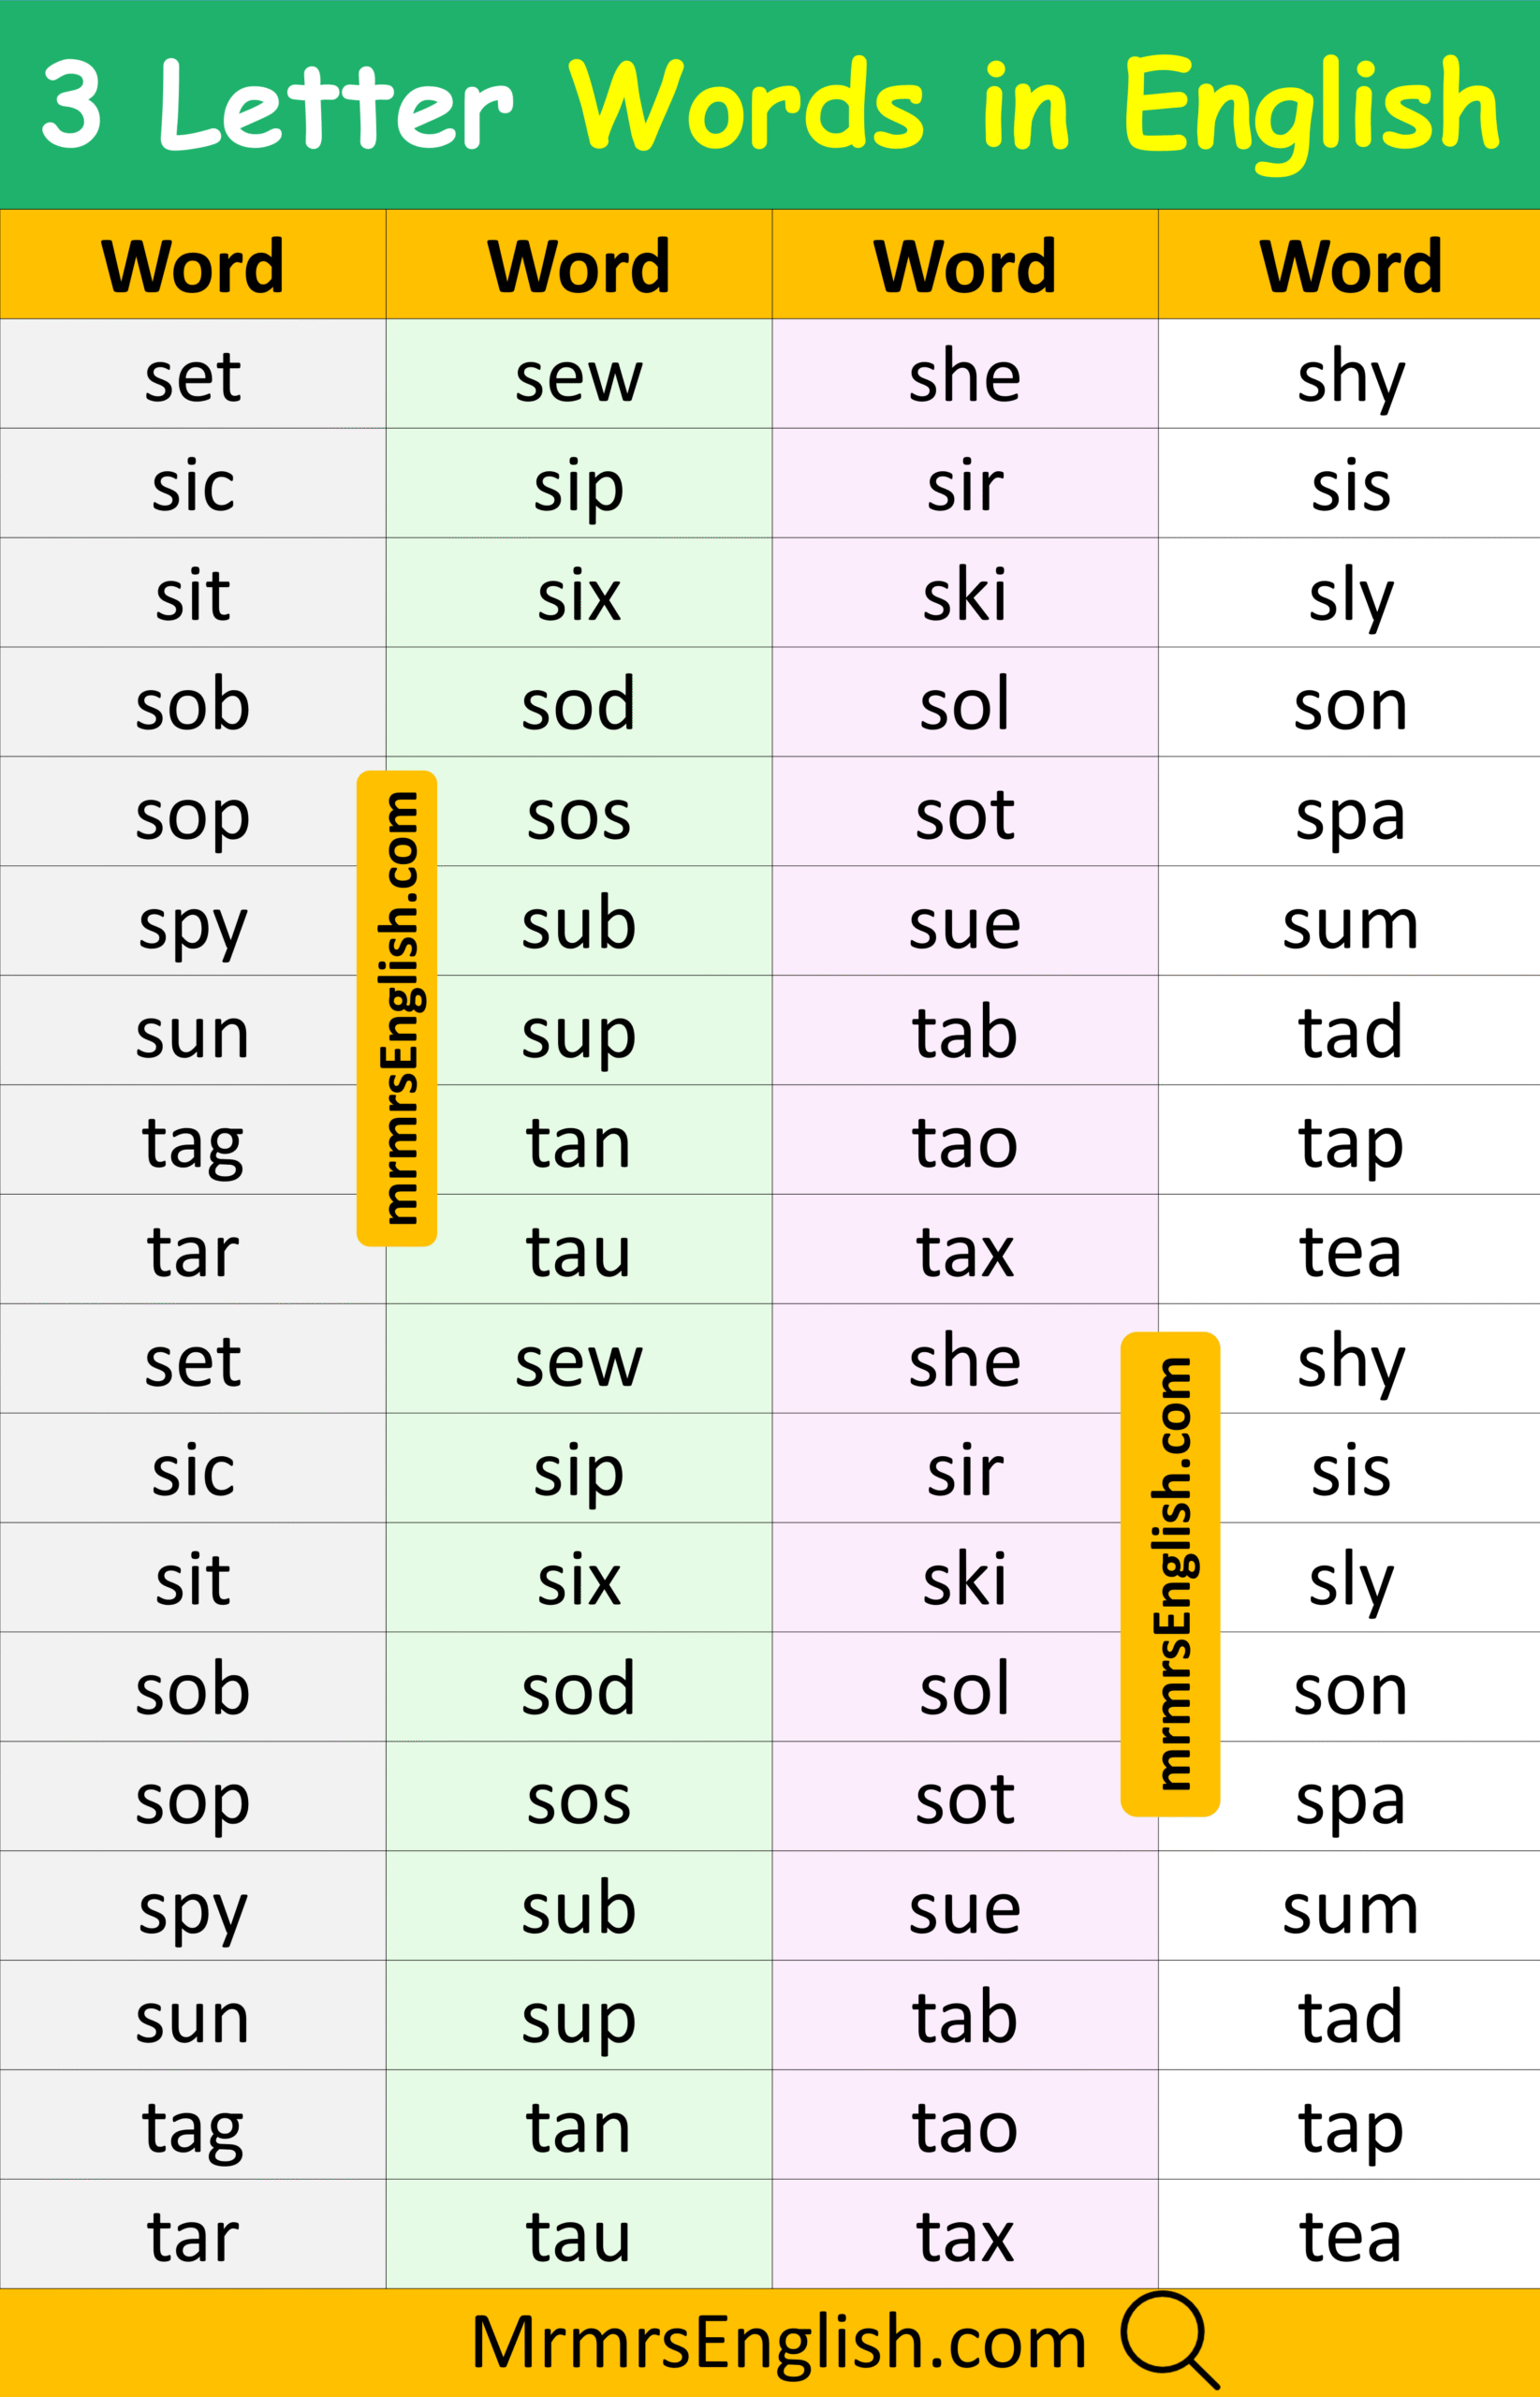Click the last "tau" cell in the table

(579, 2236)
